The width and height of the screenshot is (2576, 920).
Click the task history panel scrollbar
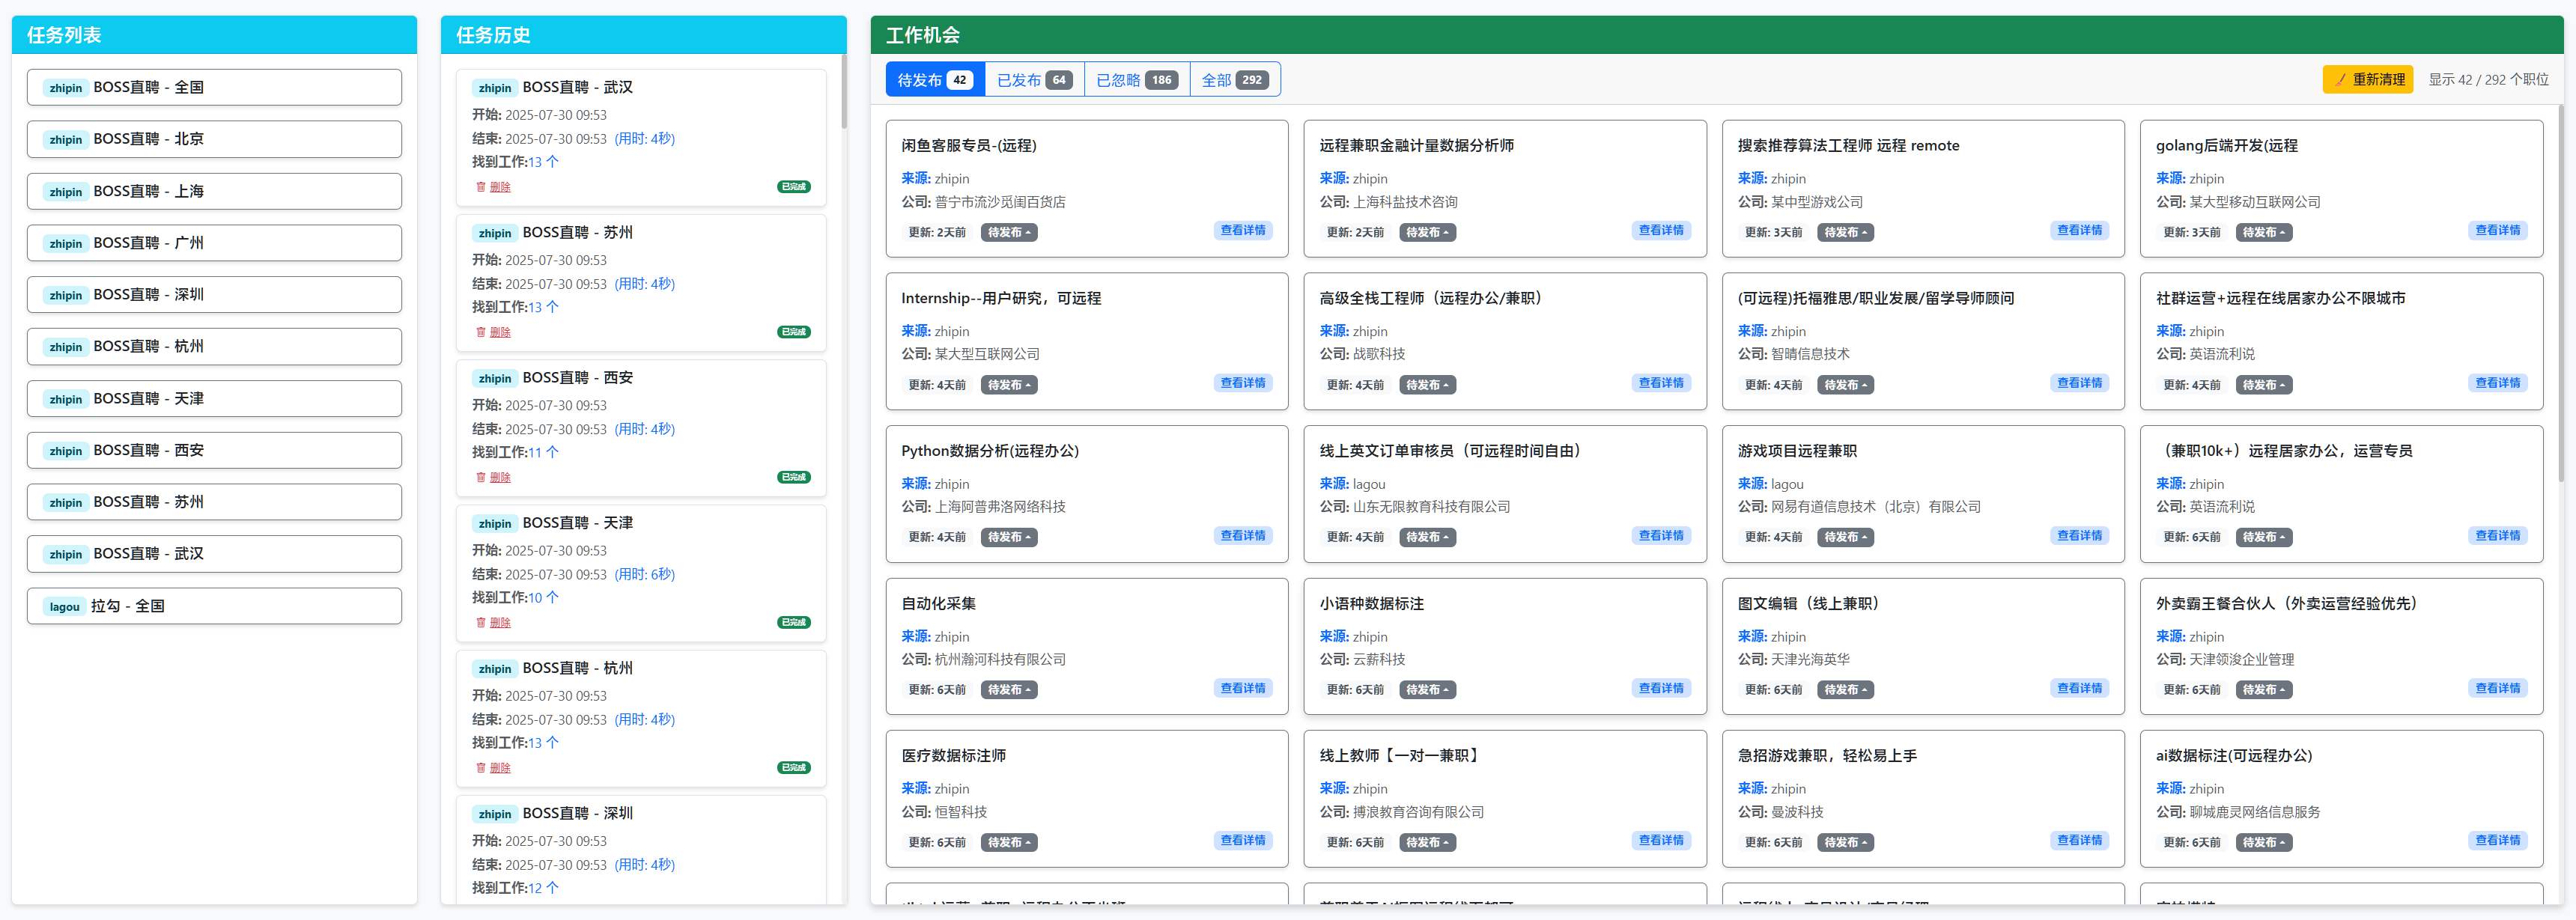(843, 92)
